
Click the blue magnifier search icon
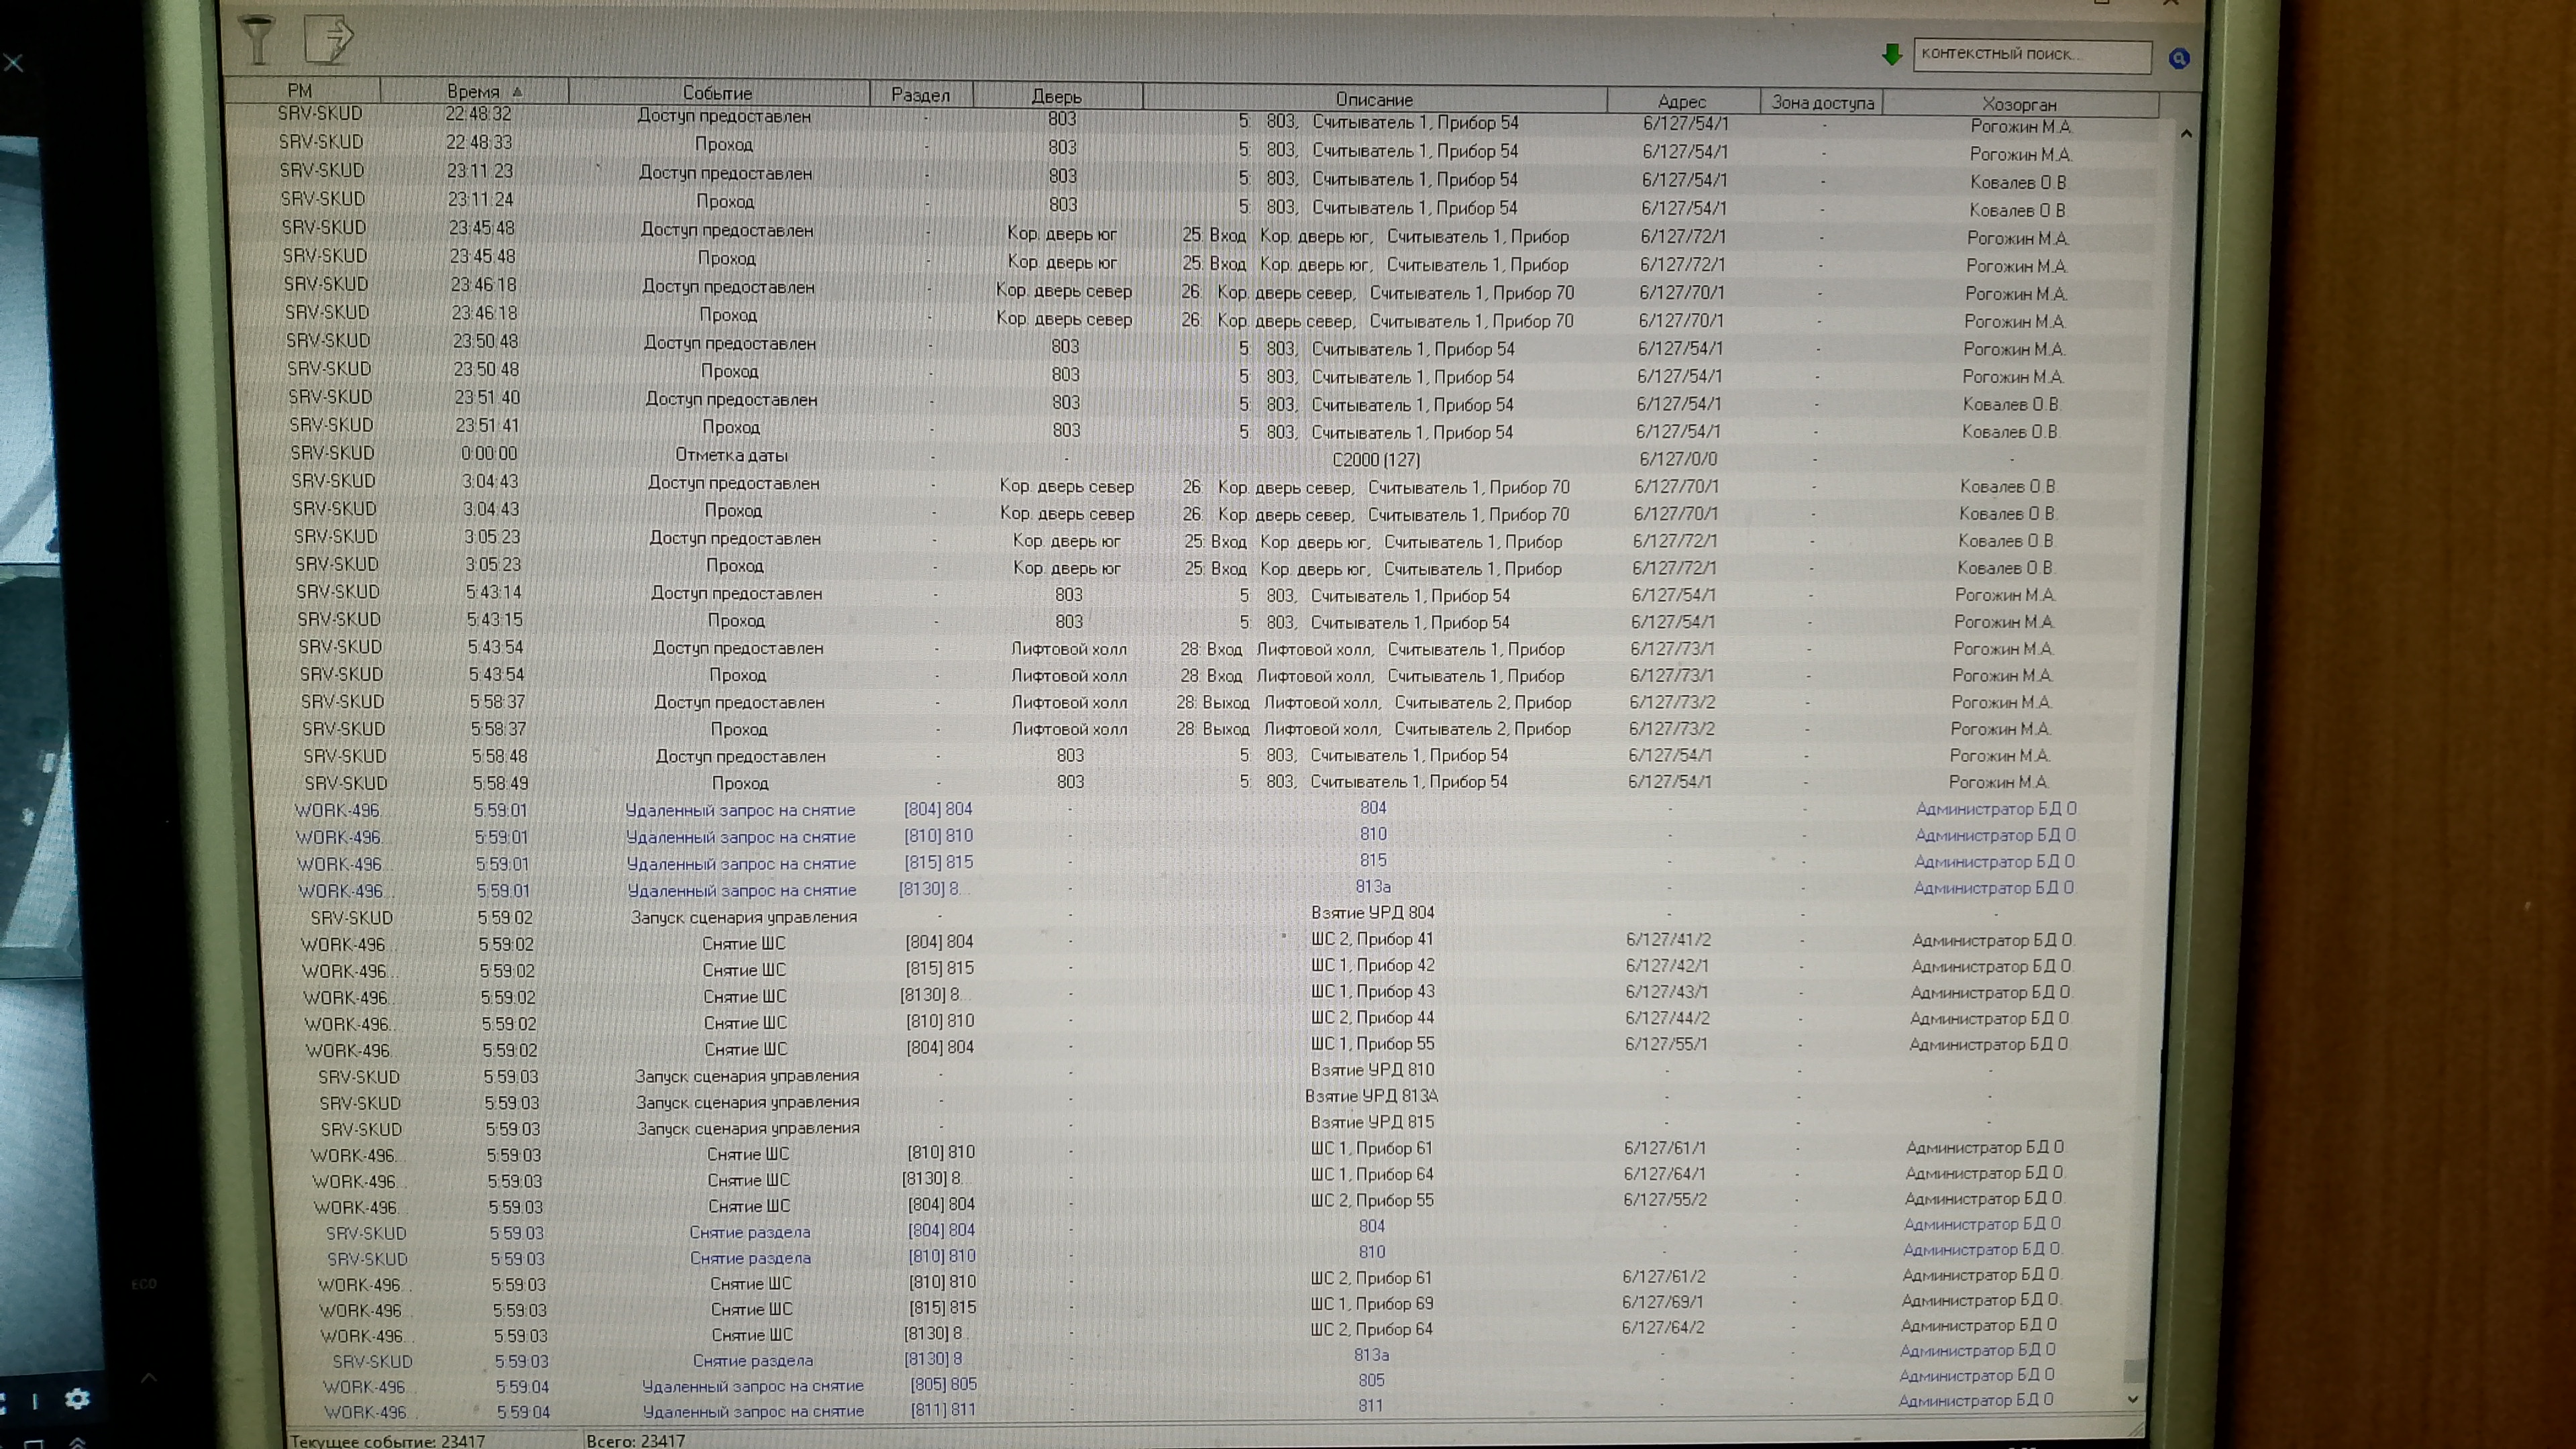2179,58
